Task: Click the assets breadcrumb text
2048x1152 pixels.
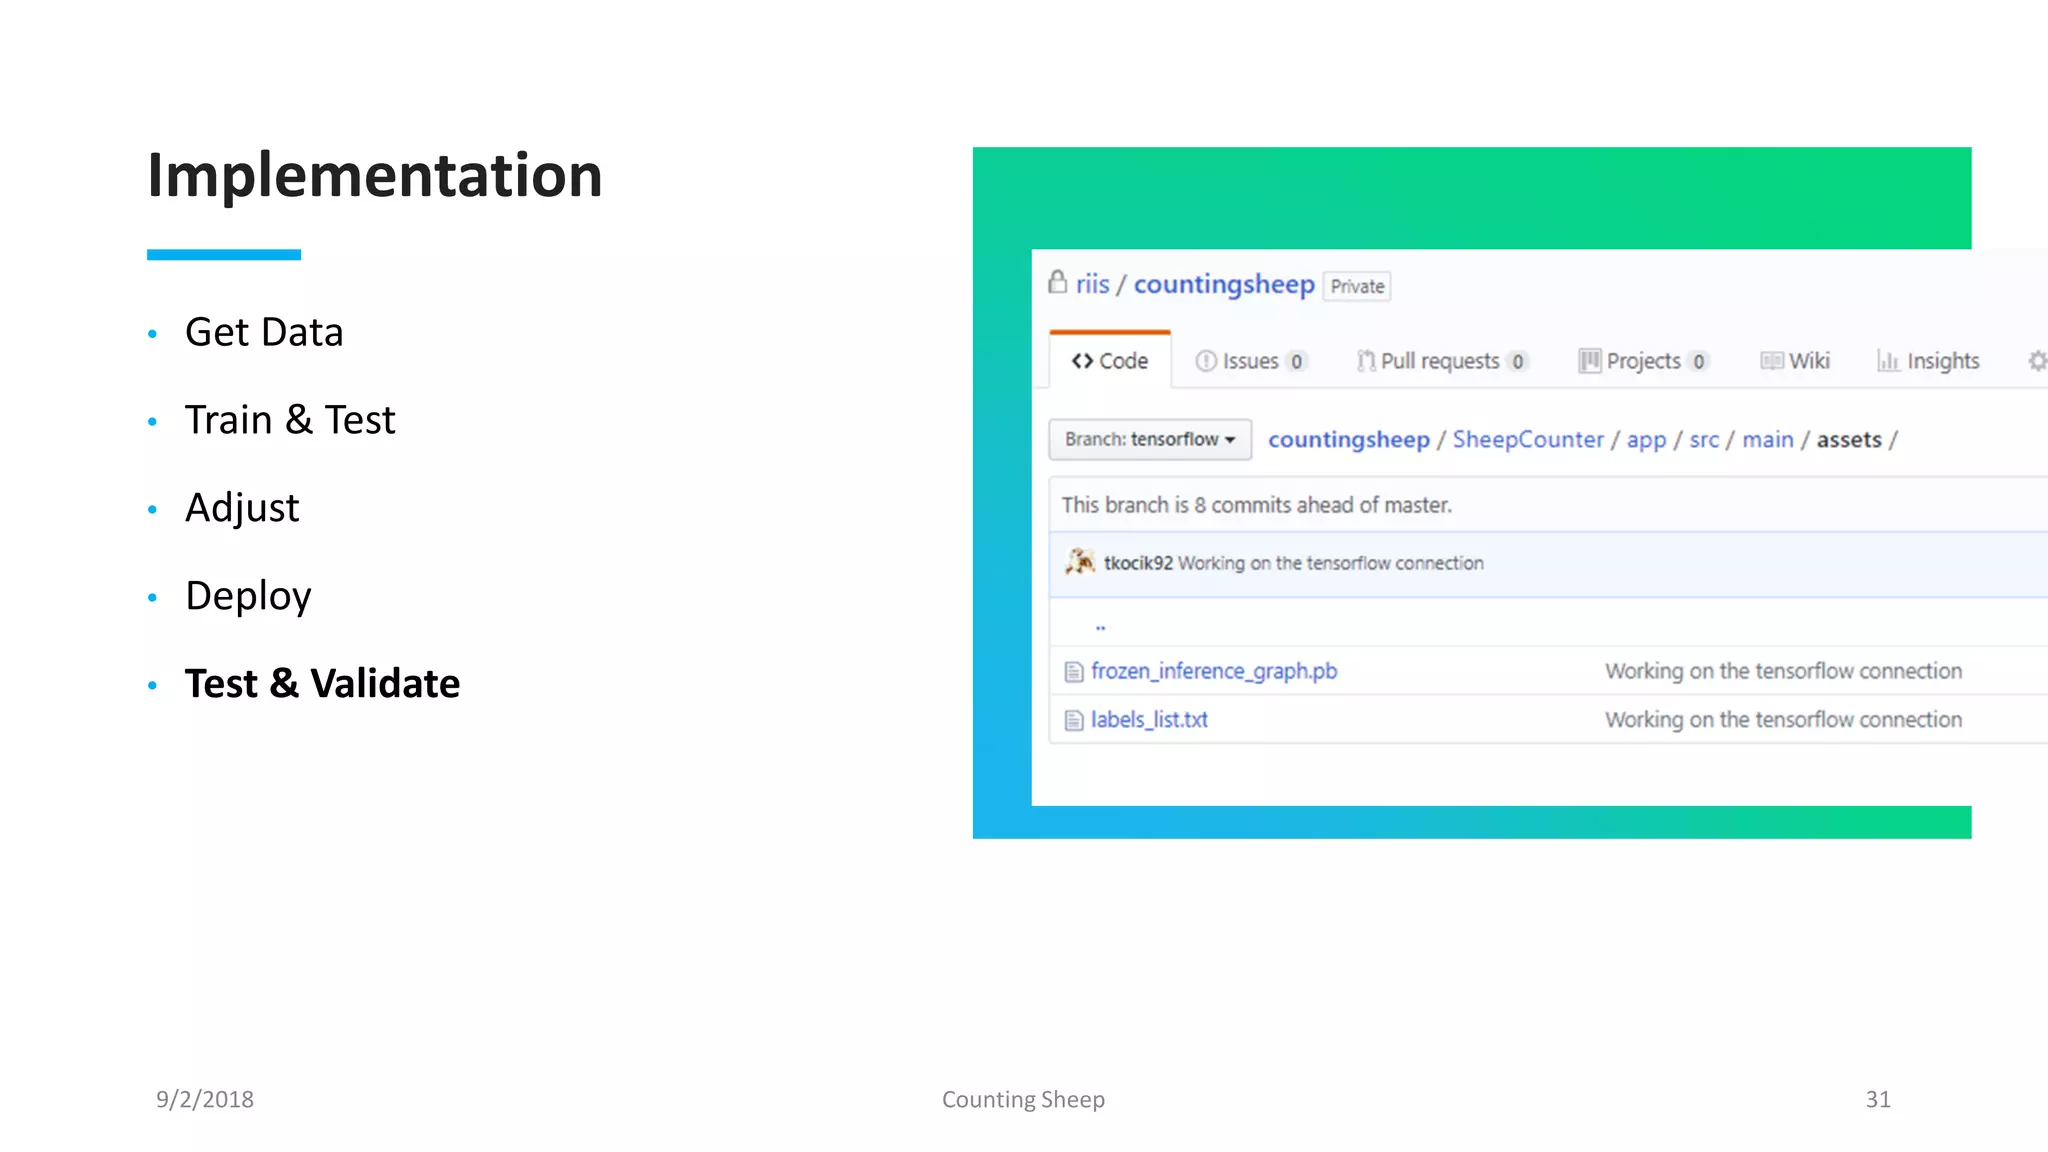Action: point(1849,440)
